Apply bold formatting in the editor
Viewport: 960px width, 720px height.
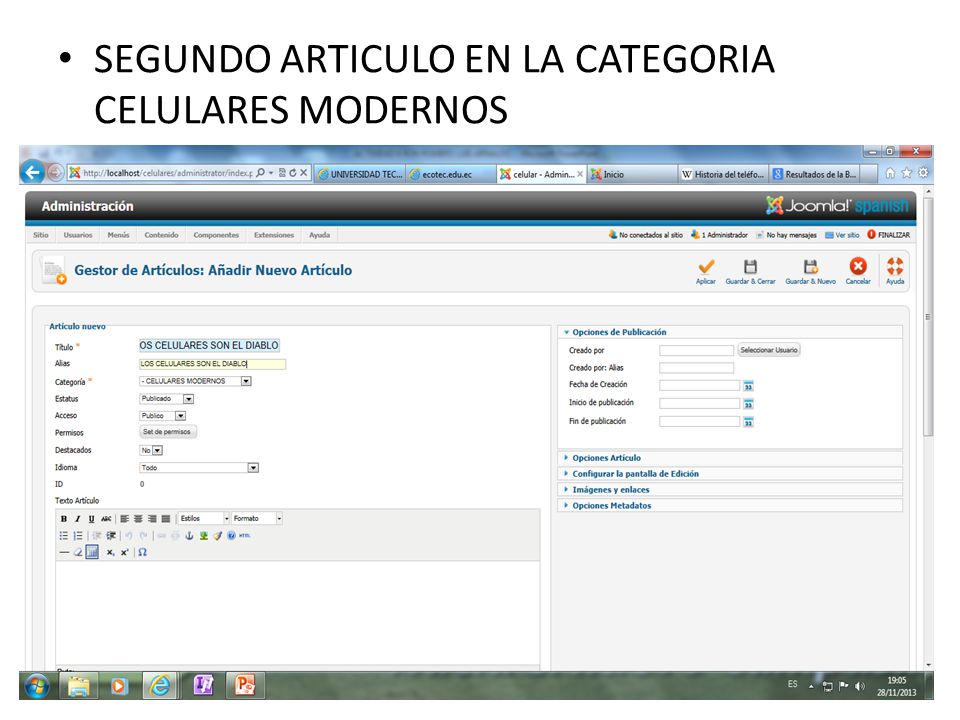[64, 519]
